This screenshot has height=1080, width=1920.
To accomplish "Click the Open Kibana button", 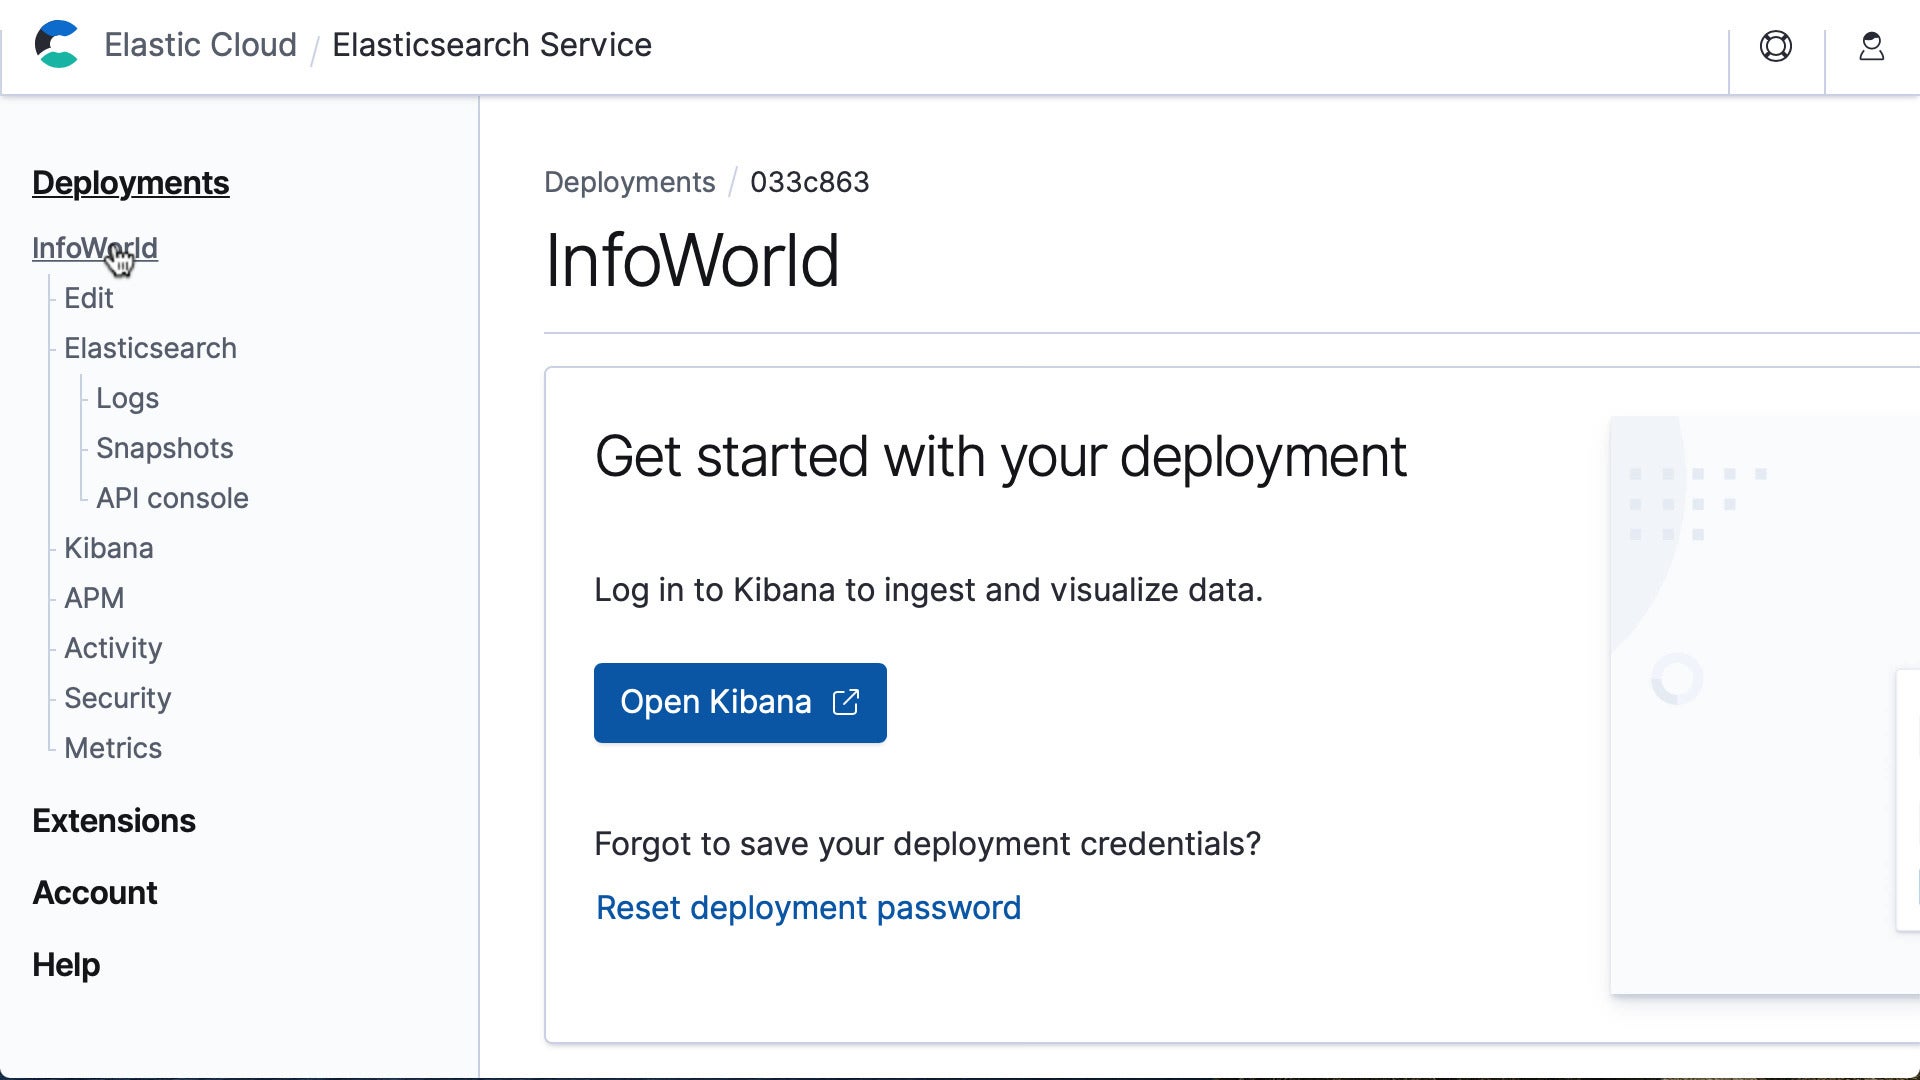I will point(740,702).
